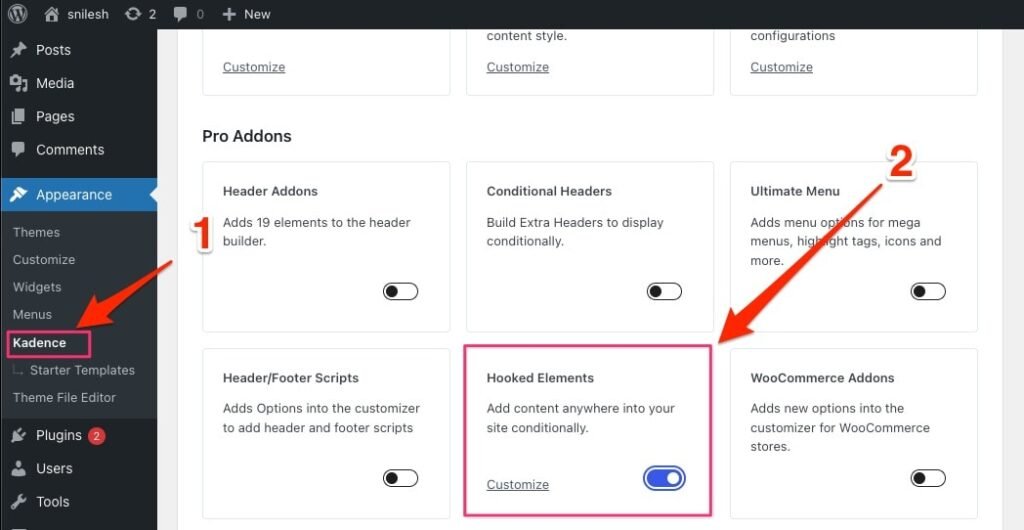
Task: Toggle the Ultimate Menu switch
Action: [x=928, y=291]
